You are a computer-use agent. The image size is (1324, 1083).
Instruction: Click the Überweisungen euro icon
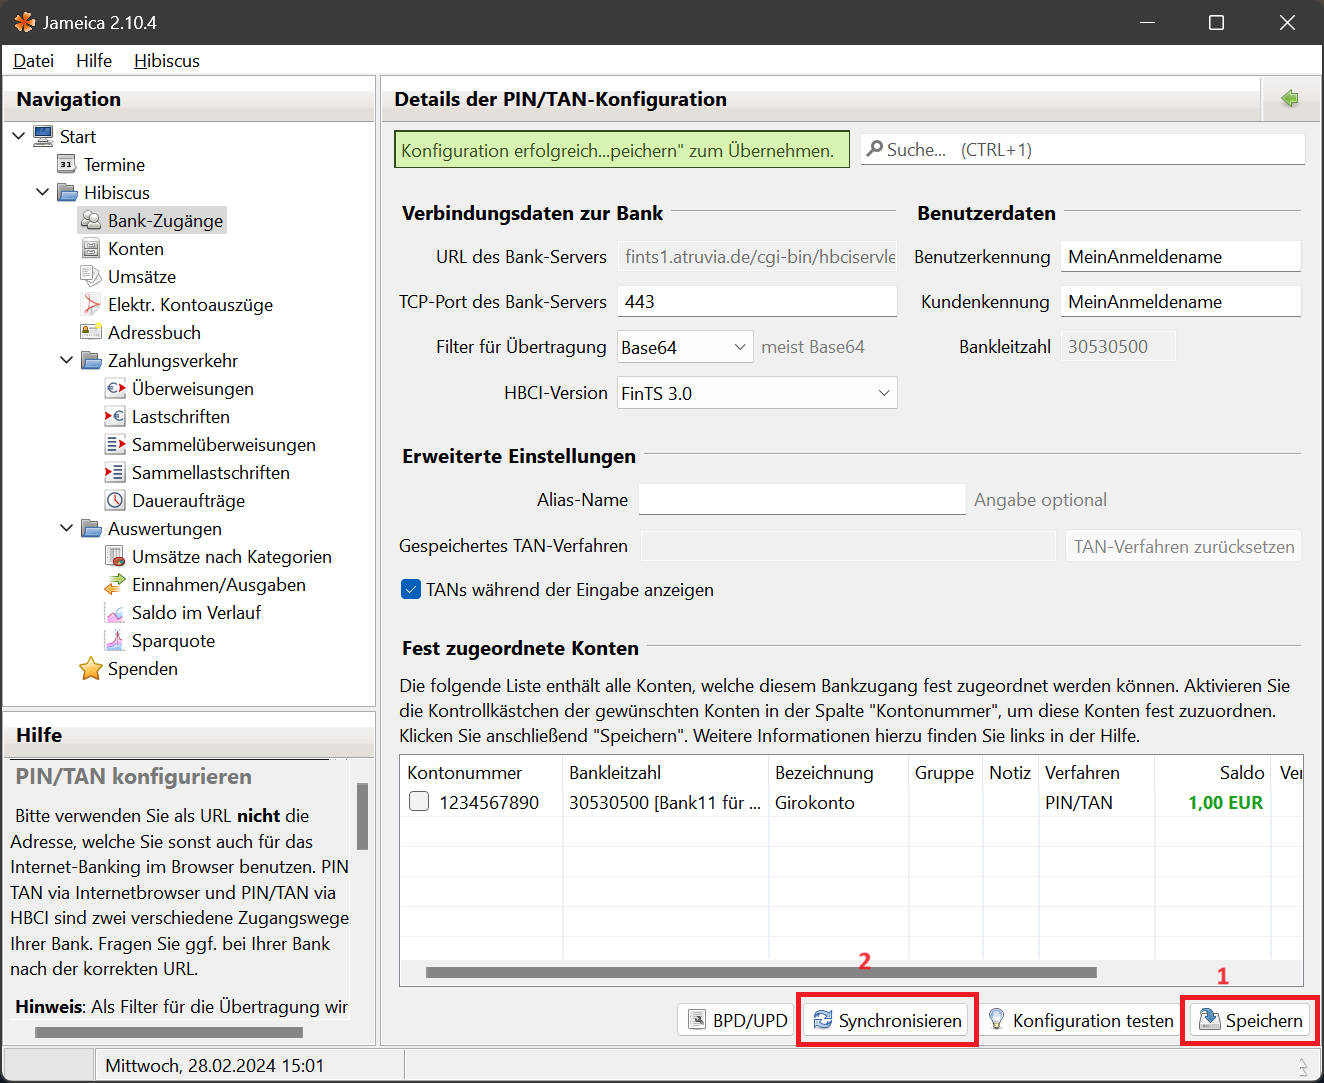(x=115, y=388)
